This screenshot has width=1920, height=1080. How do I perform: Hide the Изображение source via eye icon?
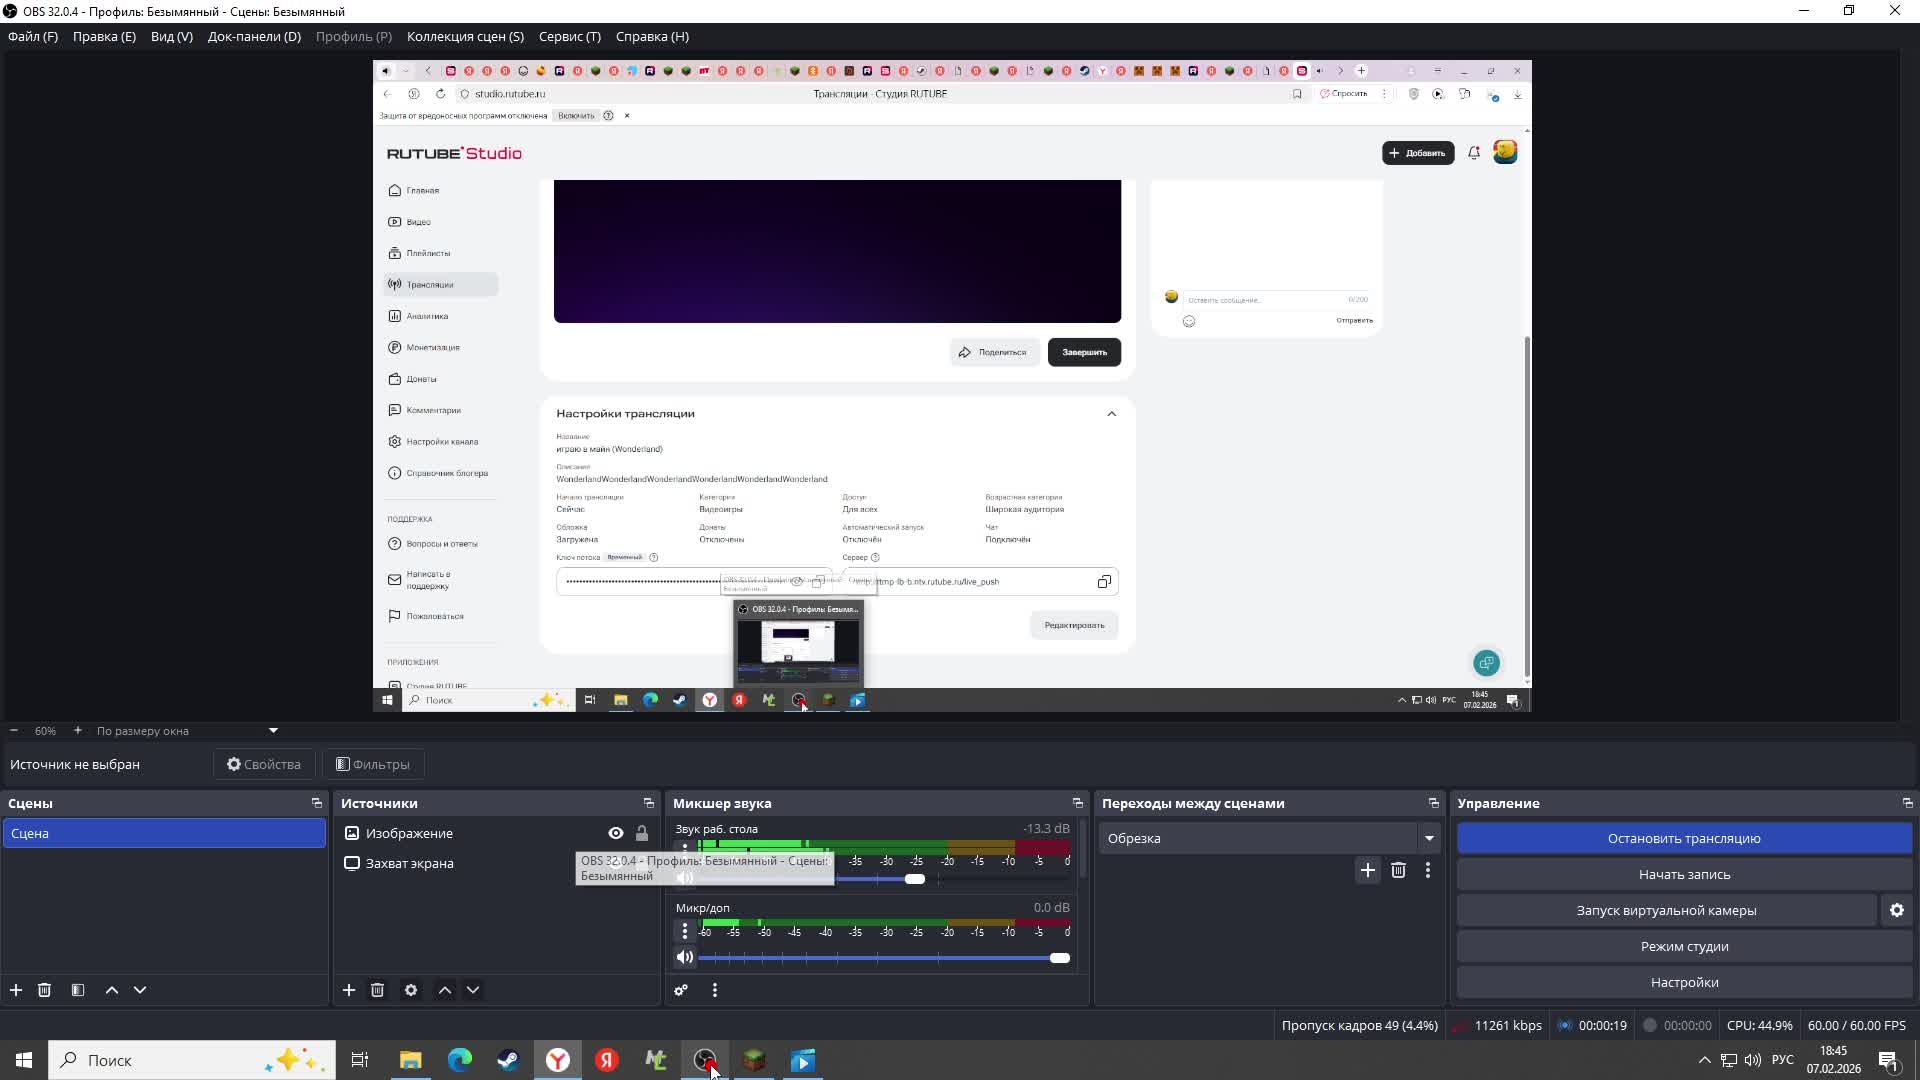point(616,833)
